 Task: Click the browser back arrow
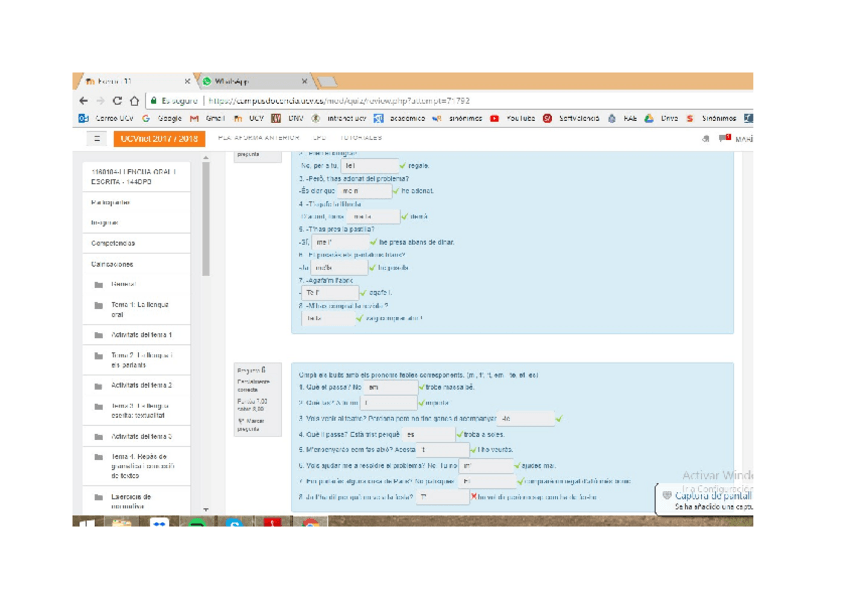point(84,101)
